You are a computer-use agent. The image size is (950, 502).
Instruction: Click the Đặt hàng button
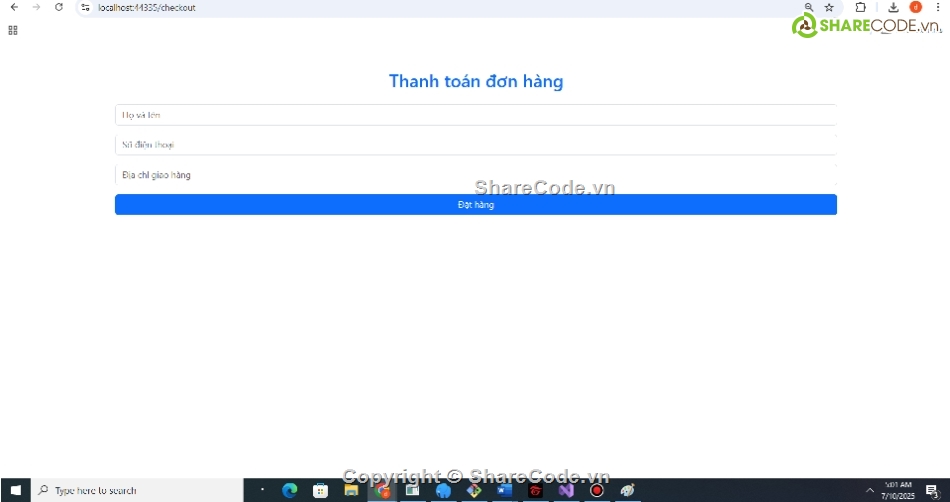tap(476, 205)
